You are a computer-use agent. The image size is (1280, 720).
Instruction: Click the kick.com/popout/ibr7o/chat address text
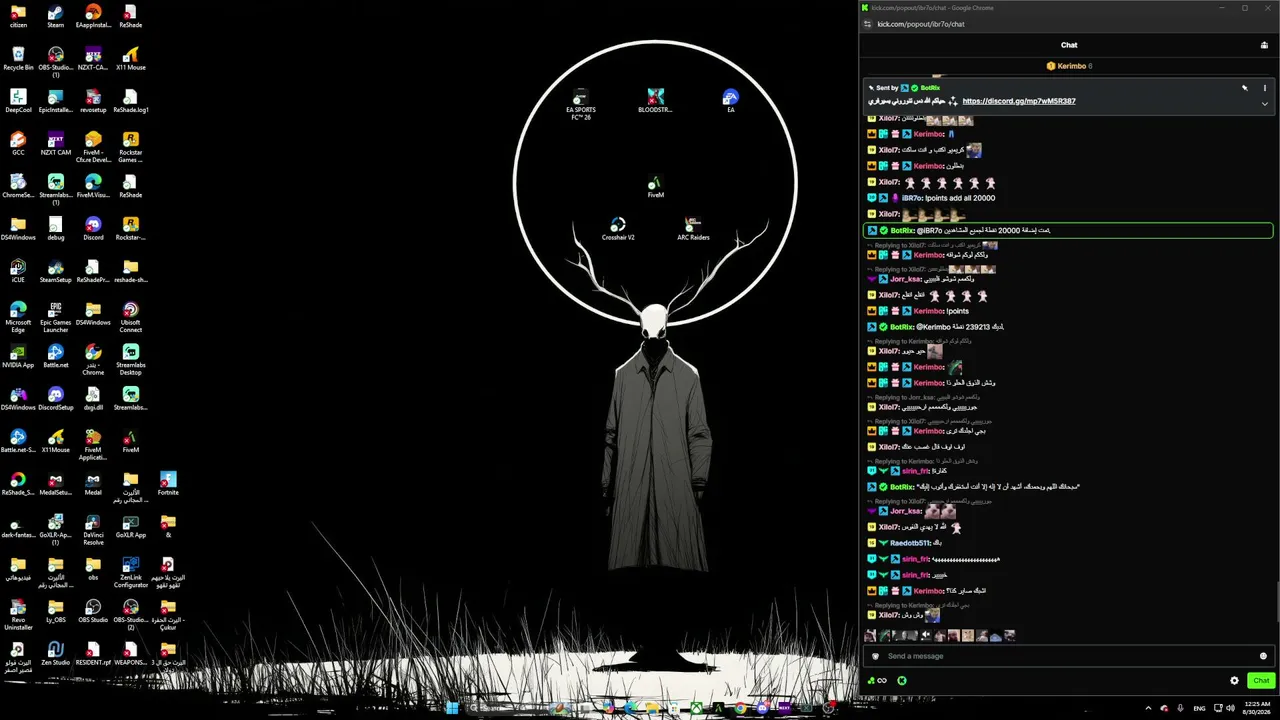(921, 24)
